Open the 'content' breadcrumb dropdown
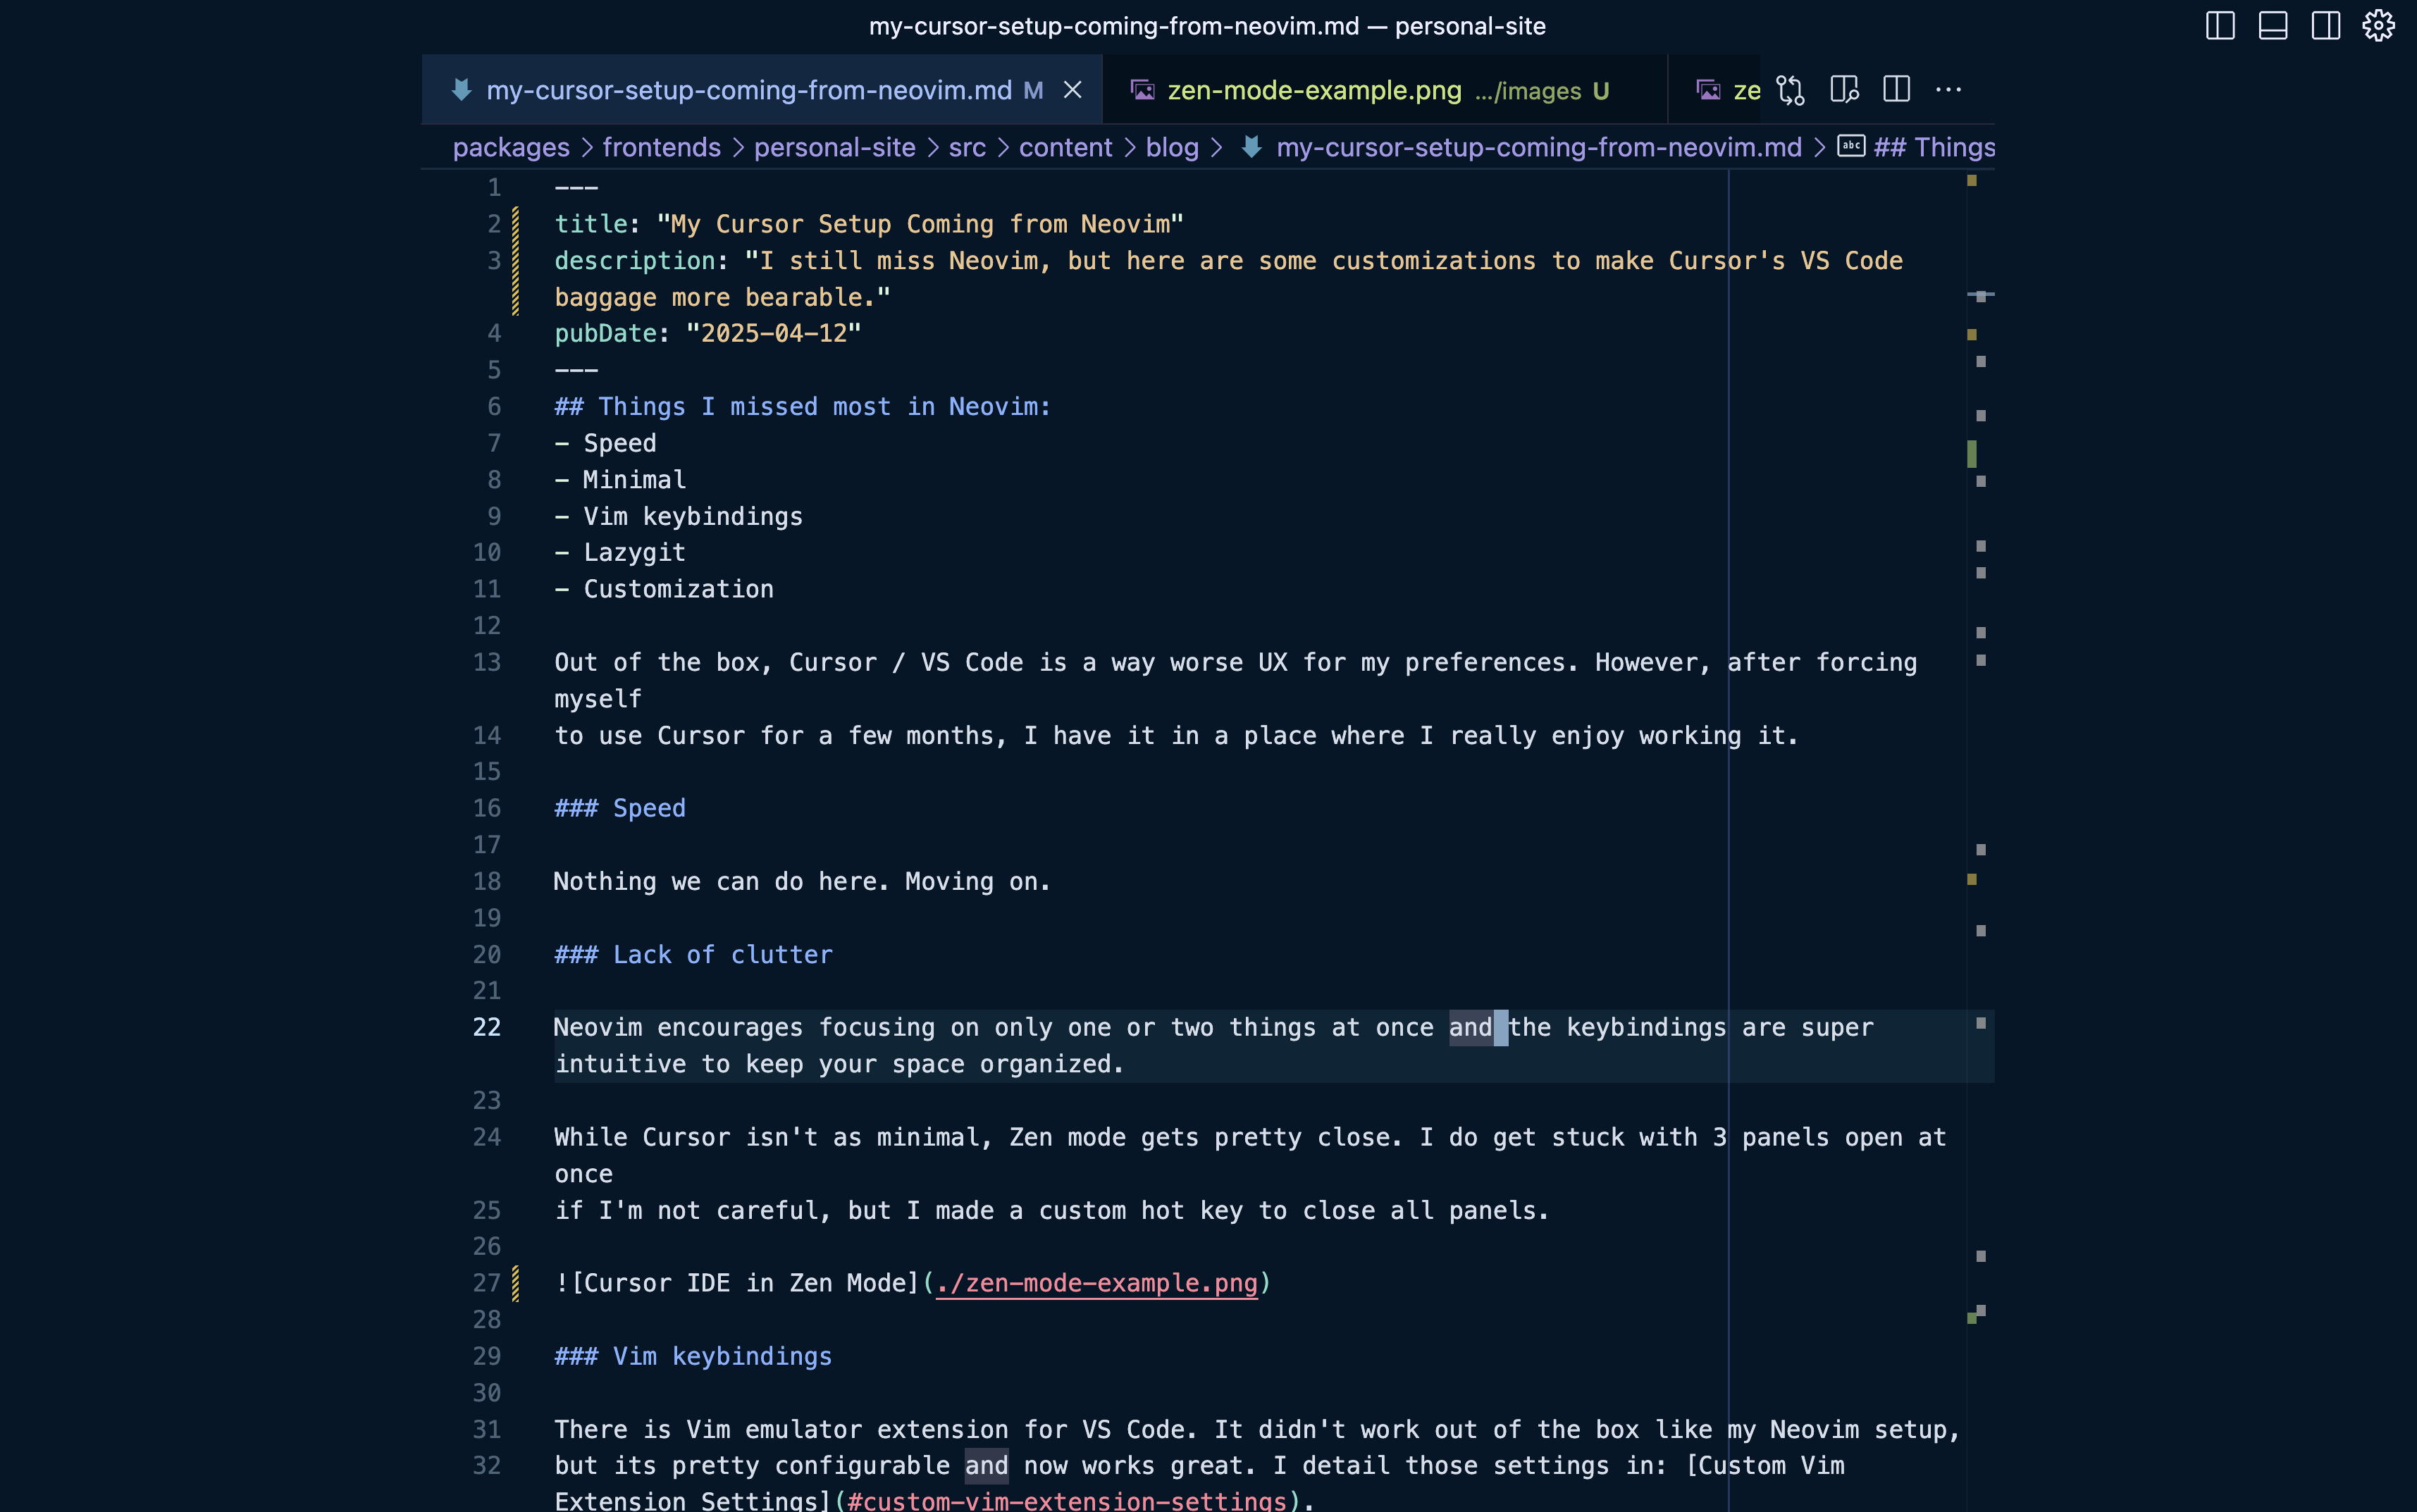 coord(1065,147)
